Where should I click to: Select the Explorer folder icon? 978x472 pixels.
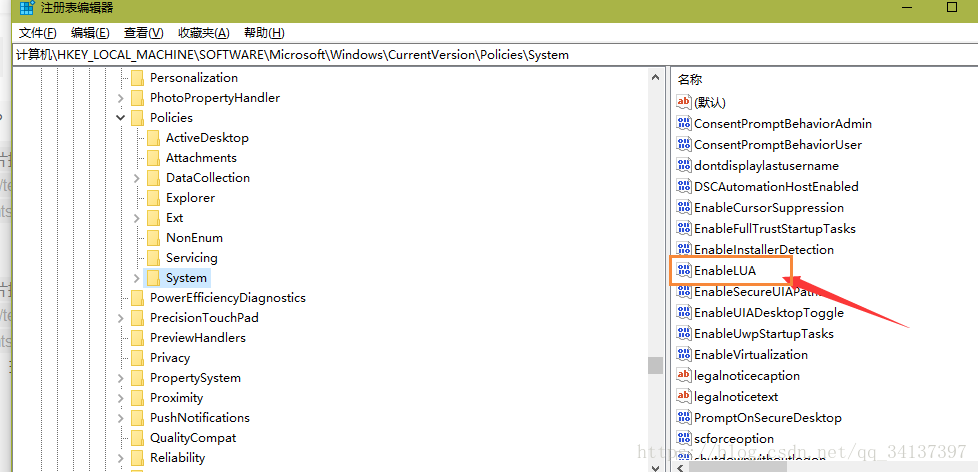tap(153, 198)
